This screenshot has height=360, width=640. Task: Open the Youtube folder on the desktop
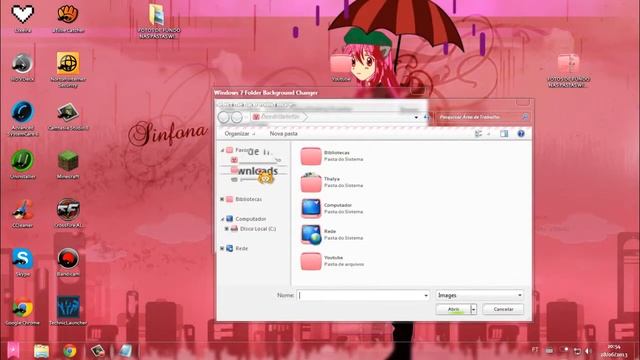click(341, 67)
